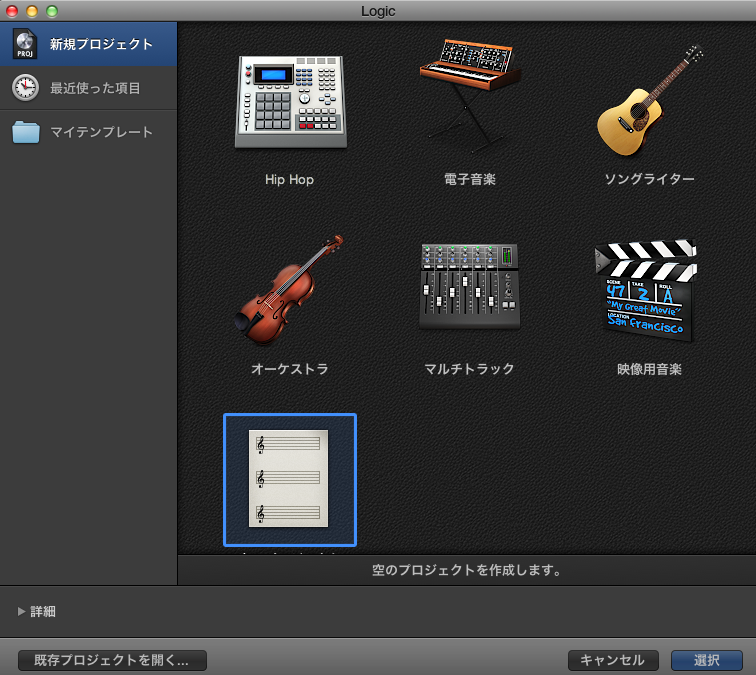Confirm with the 選択 button
Viewport: 756px width, 675px height.
point(707,660)
